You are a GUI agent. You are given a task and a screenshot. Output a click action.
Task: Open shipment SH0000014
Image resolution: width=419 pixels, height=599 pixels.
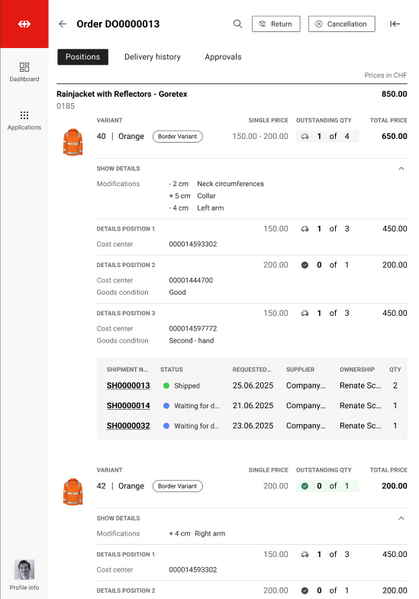click(128, 406)
